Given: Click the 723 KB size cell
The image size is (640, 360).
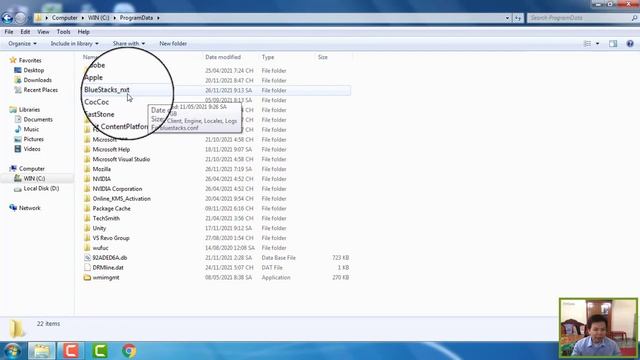Looking at the screenshot, I should tap(340, 258).
